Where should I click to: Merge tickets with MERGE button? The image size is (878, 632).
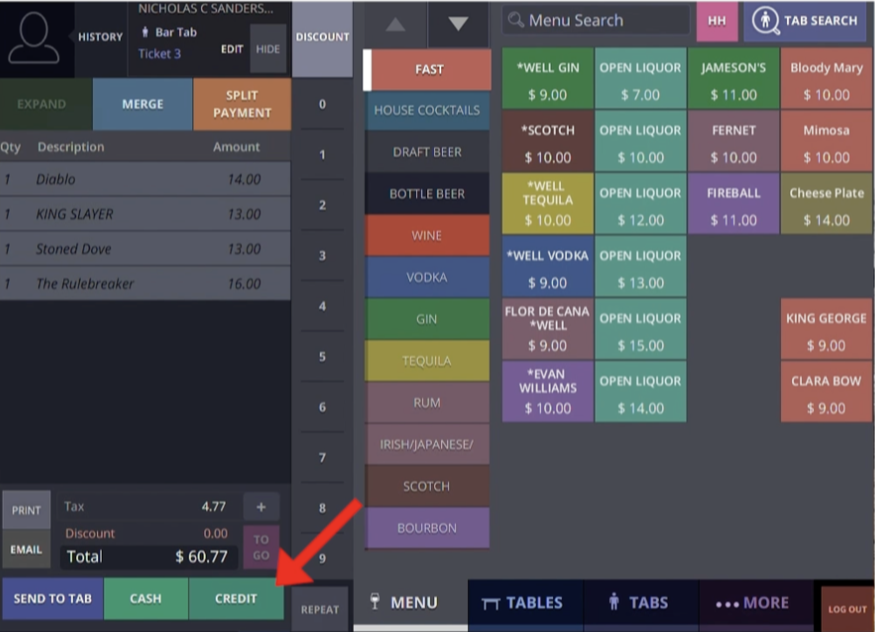[143, 104]
